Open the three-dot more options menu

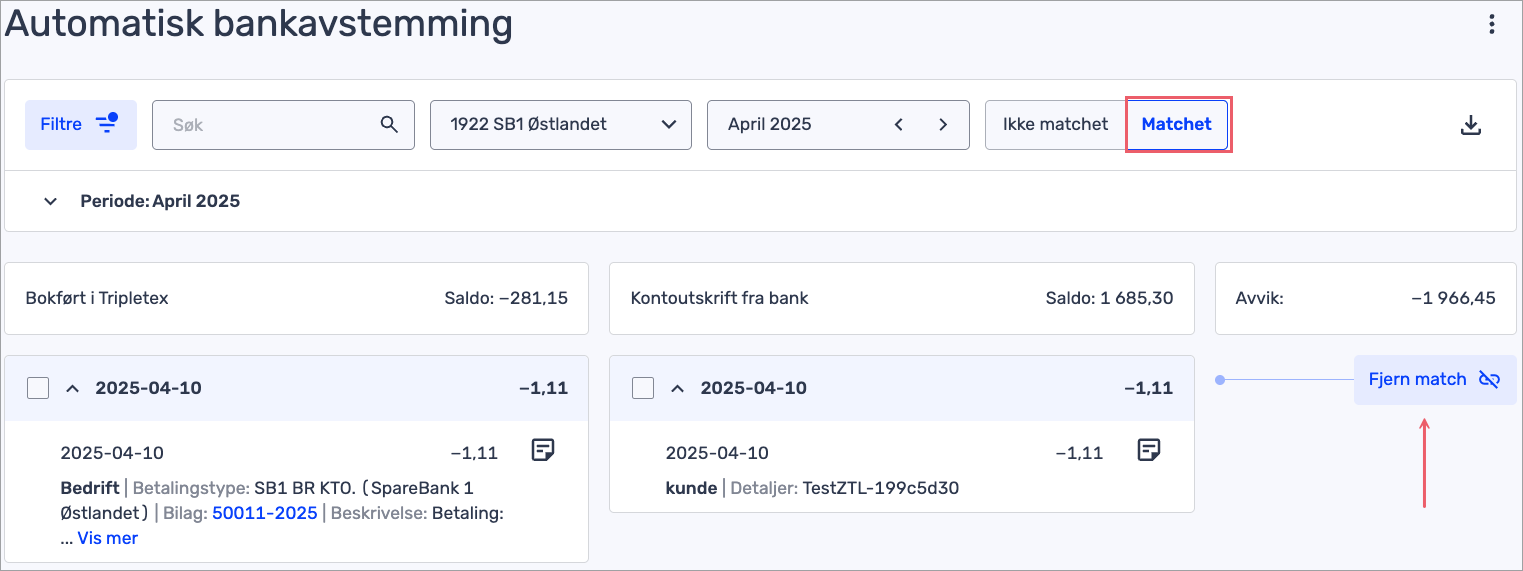[x=1492, y=24]
